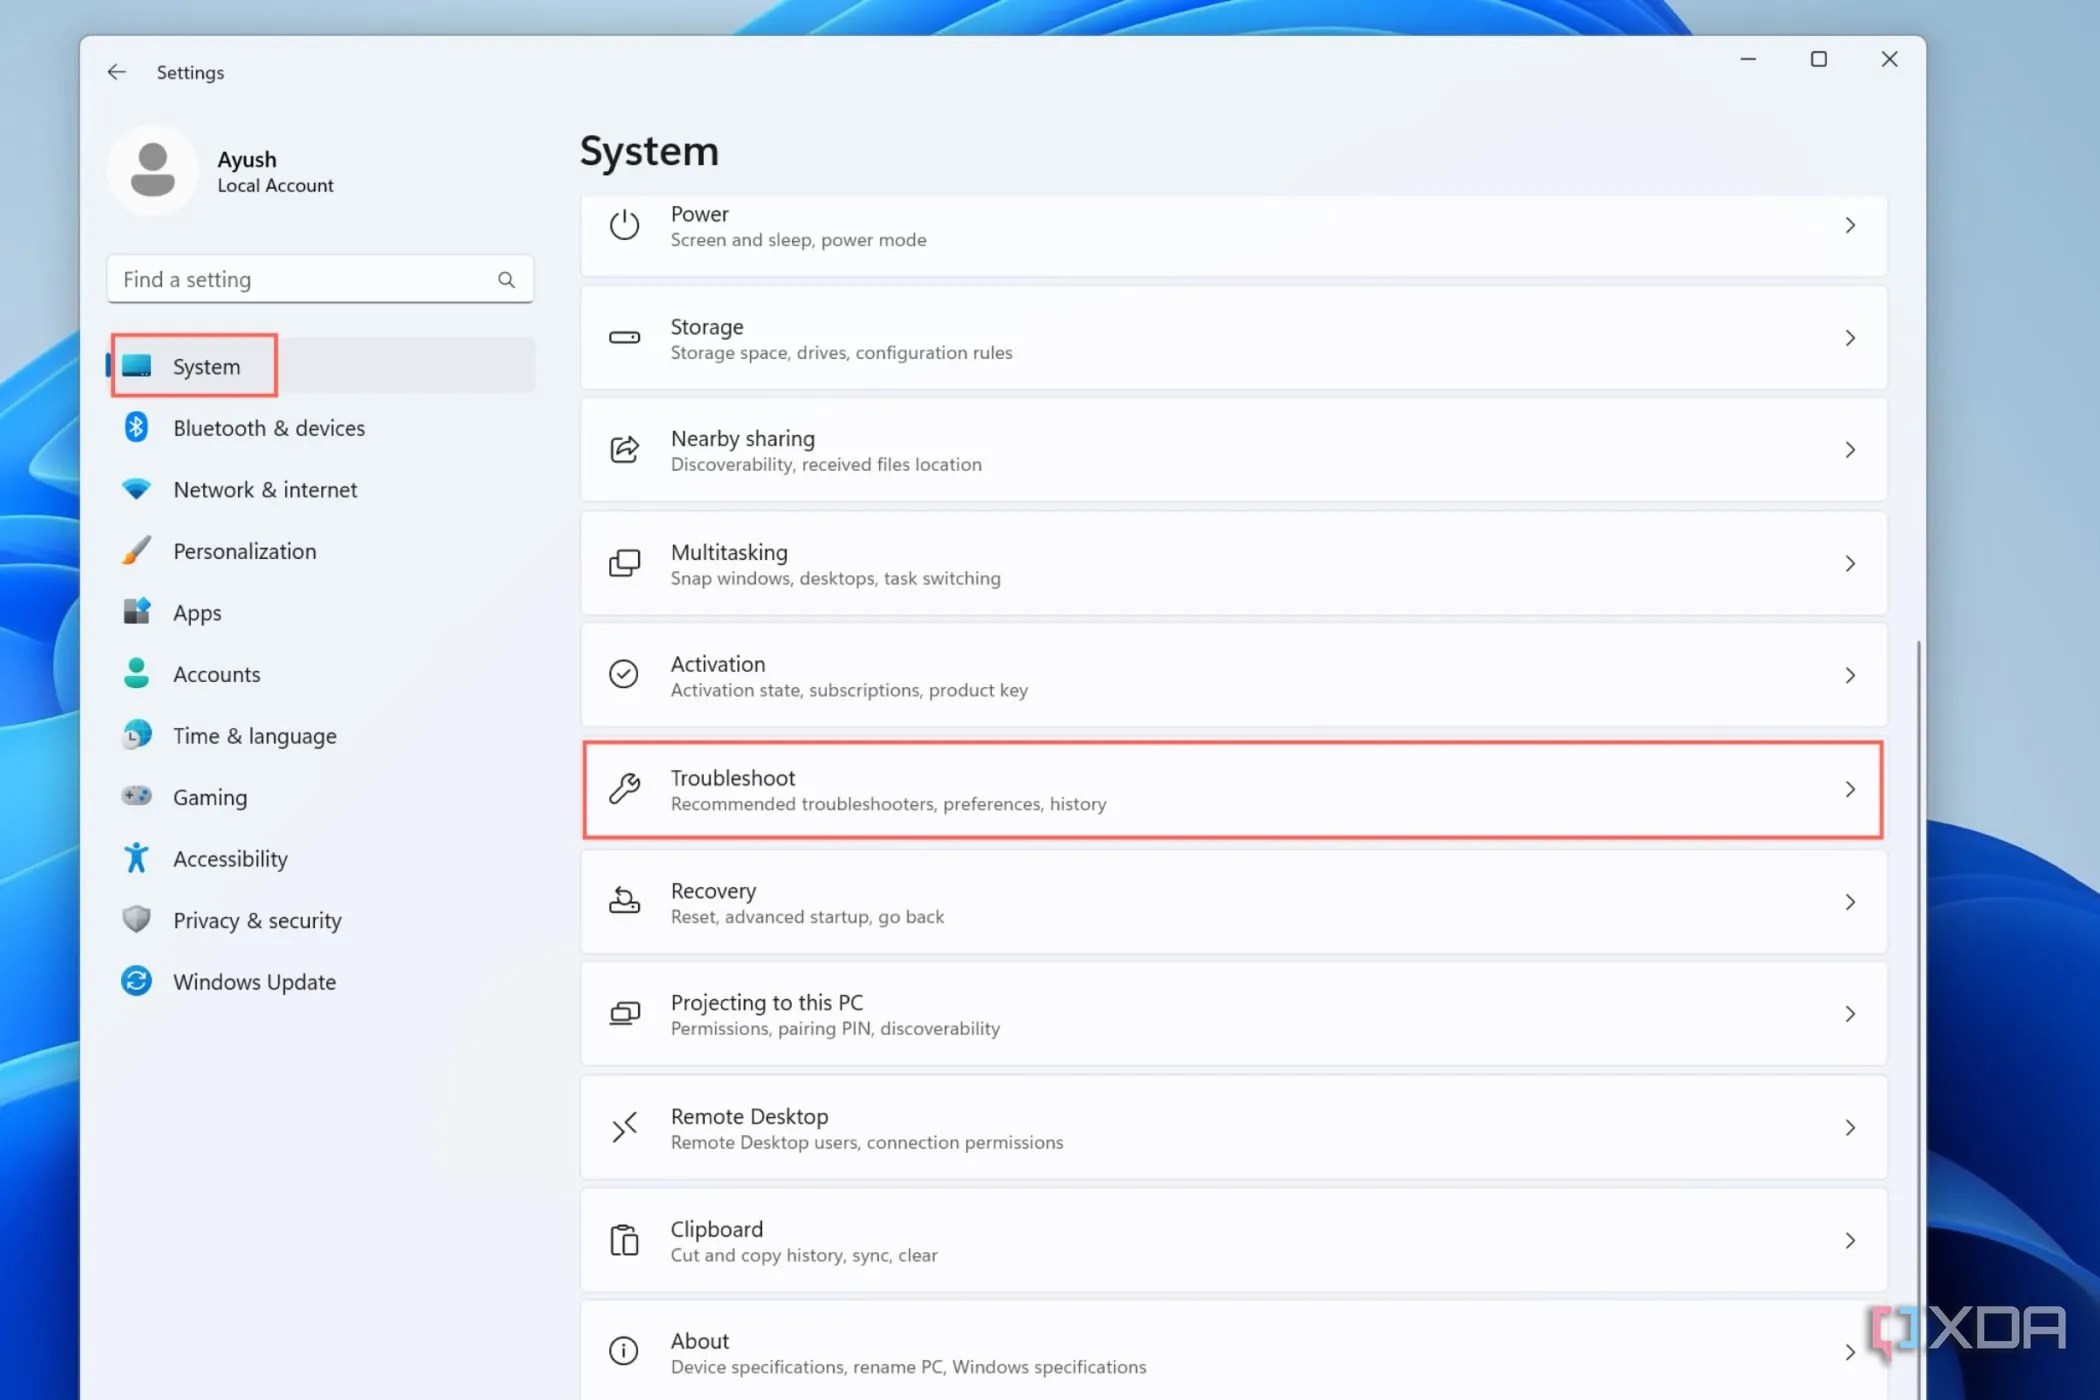The height and width of the screenshot is (1400, 2100).
Task: Click 'Discoverability, received files location' text
Action: (826, 464)
